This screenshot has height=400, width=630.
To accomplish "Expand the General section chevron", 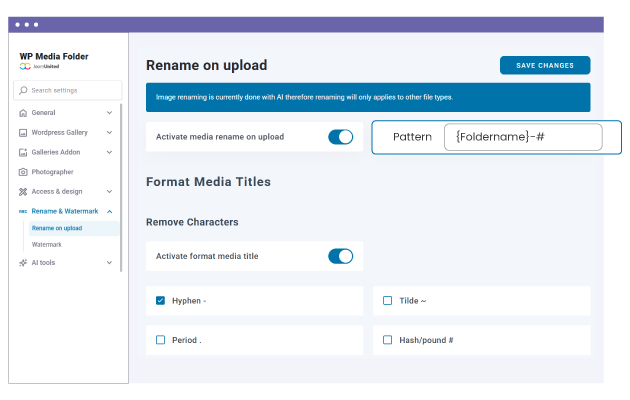I will click(x=109, y=113).
